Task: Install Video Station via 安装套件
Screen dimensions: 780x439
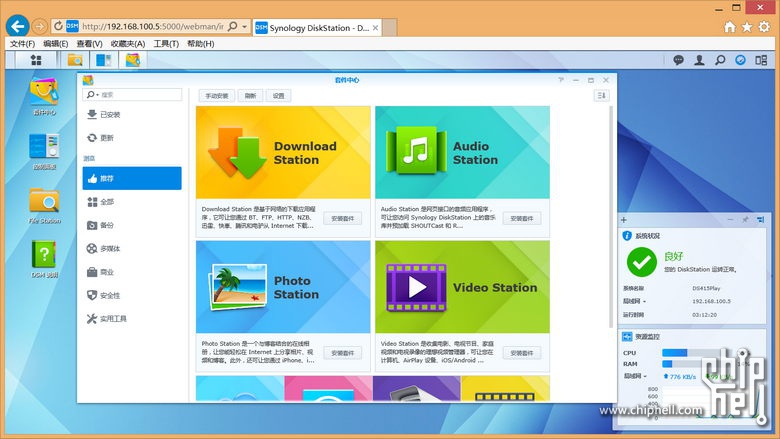Action: tap(522, 353)
